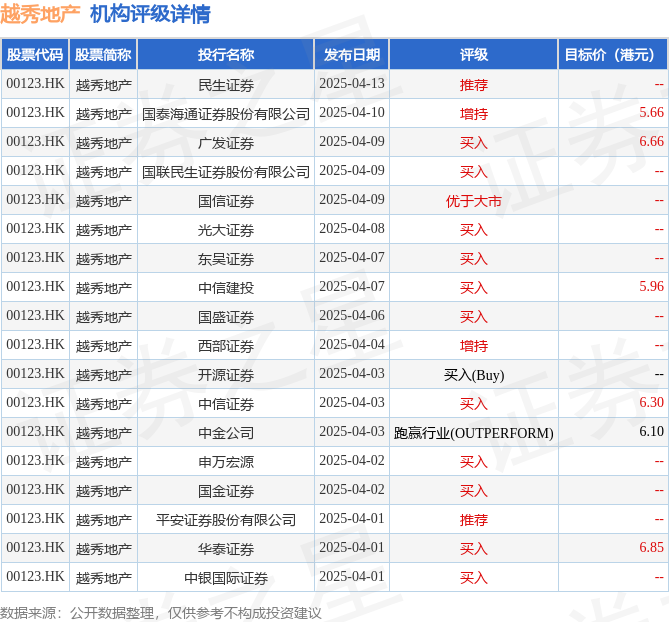The image size is (669, 622).
Task: Click the target price 5.96
Action: (651, 287)
